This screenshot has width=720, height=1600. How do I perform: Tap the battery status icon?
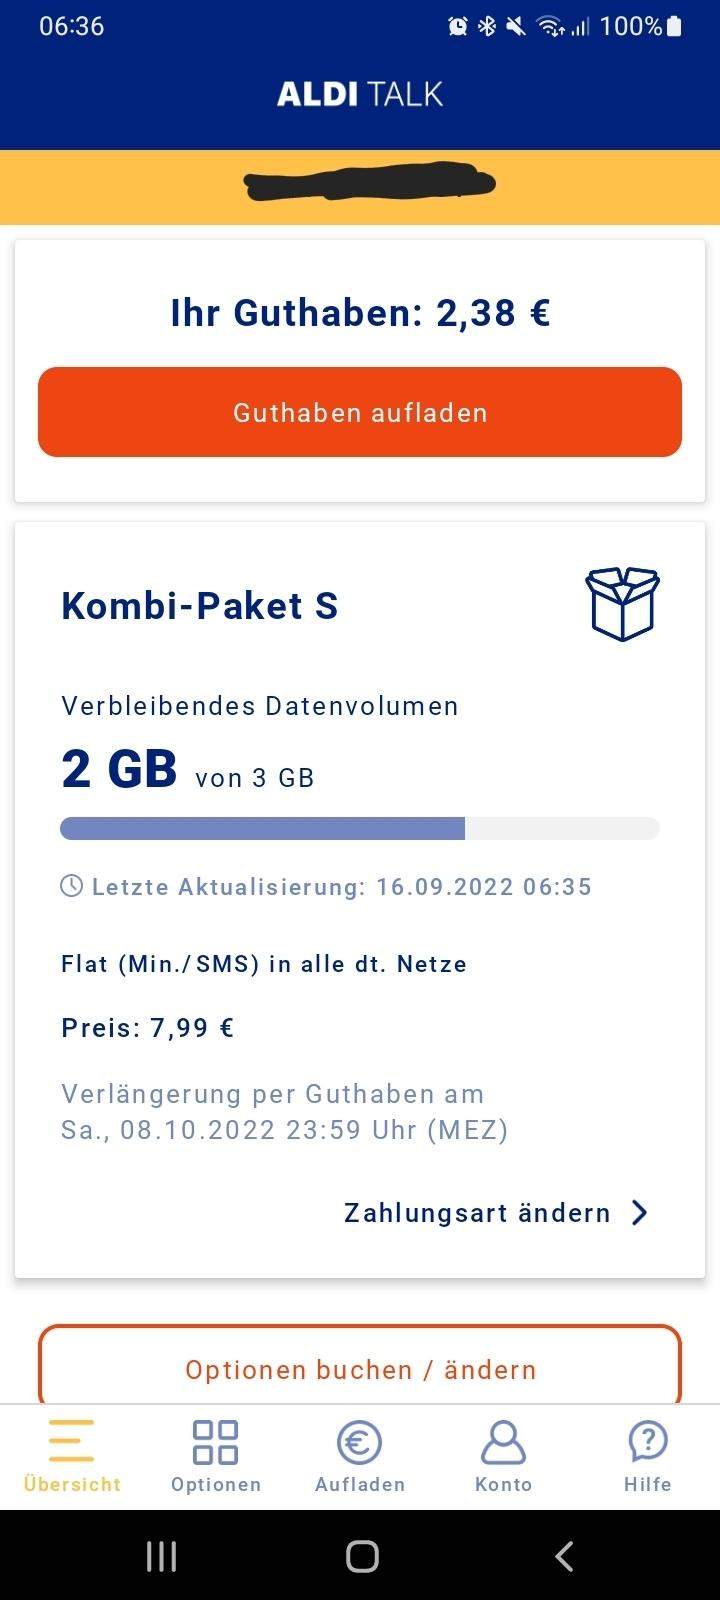(675, 26)
